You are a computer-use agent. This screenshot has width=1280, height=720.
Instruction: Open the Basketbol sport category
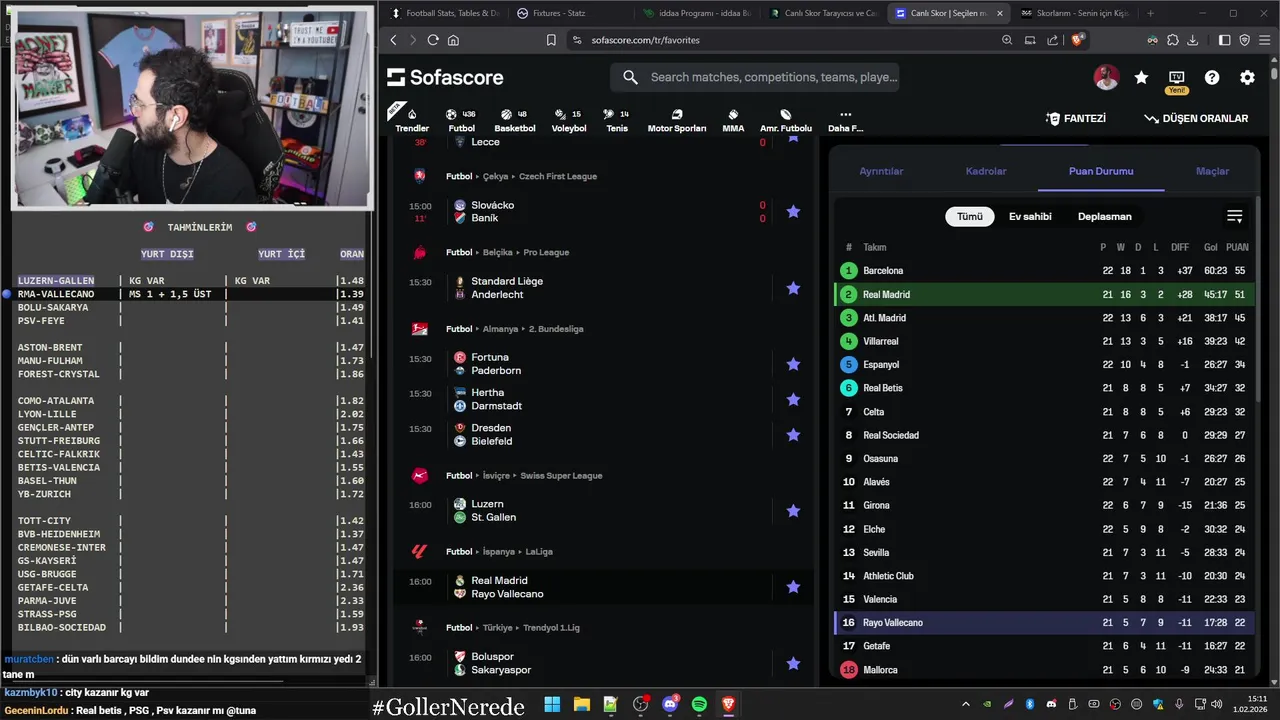[514, 120]
